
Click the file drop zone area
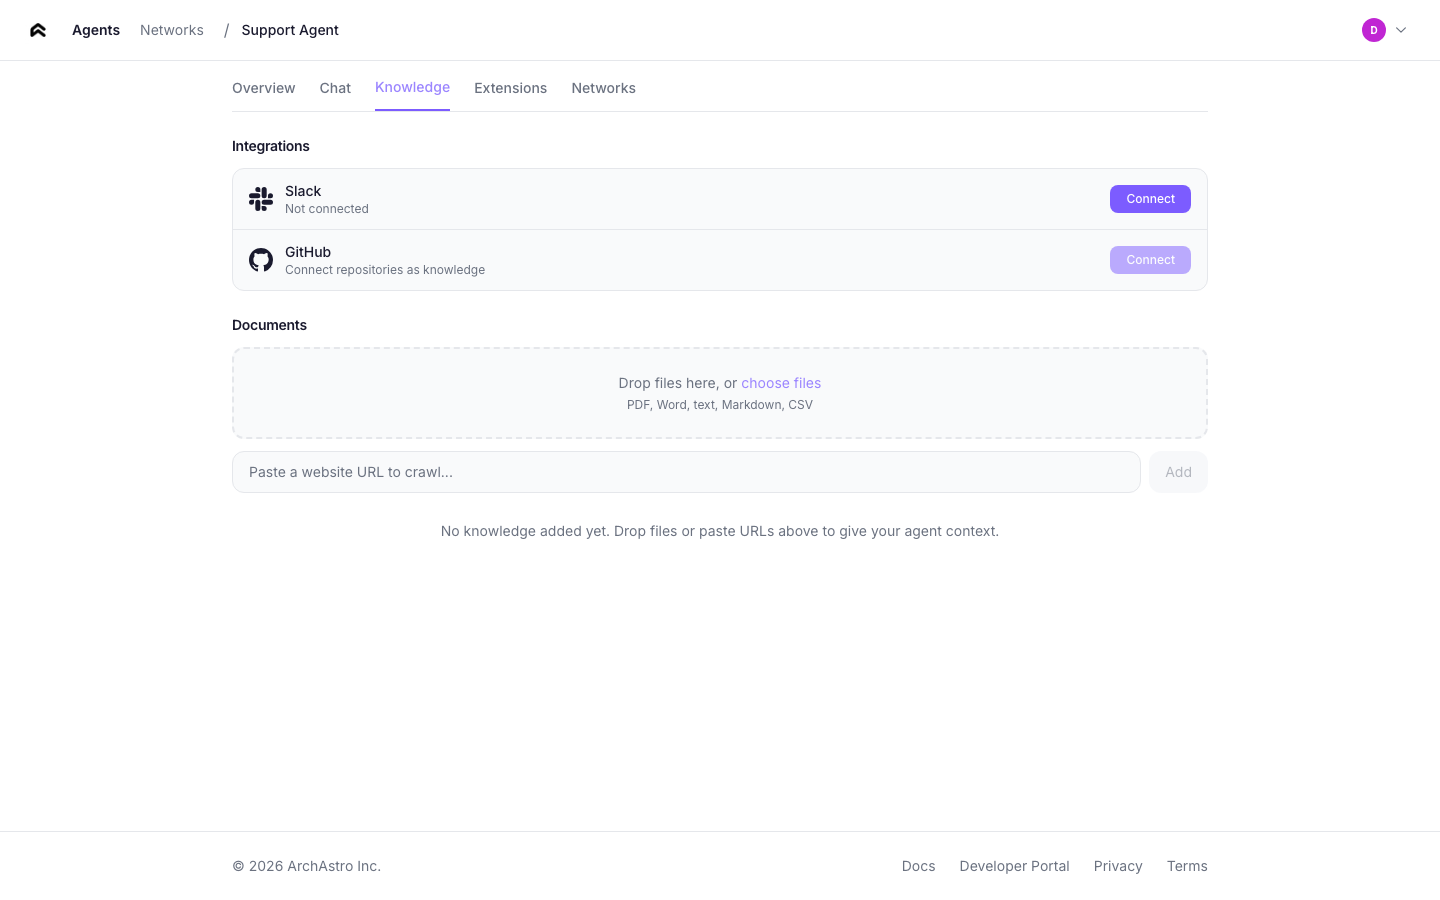coord(720,392)
